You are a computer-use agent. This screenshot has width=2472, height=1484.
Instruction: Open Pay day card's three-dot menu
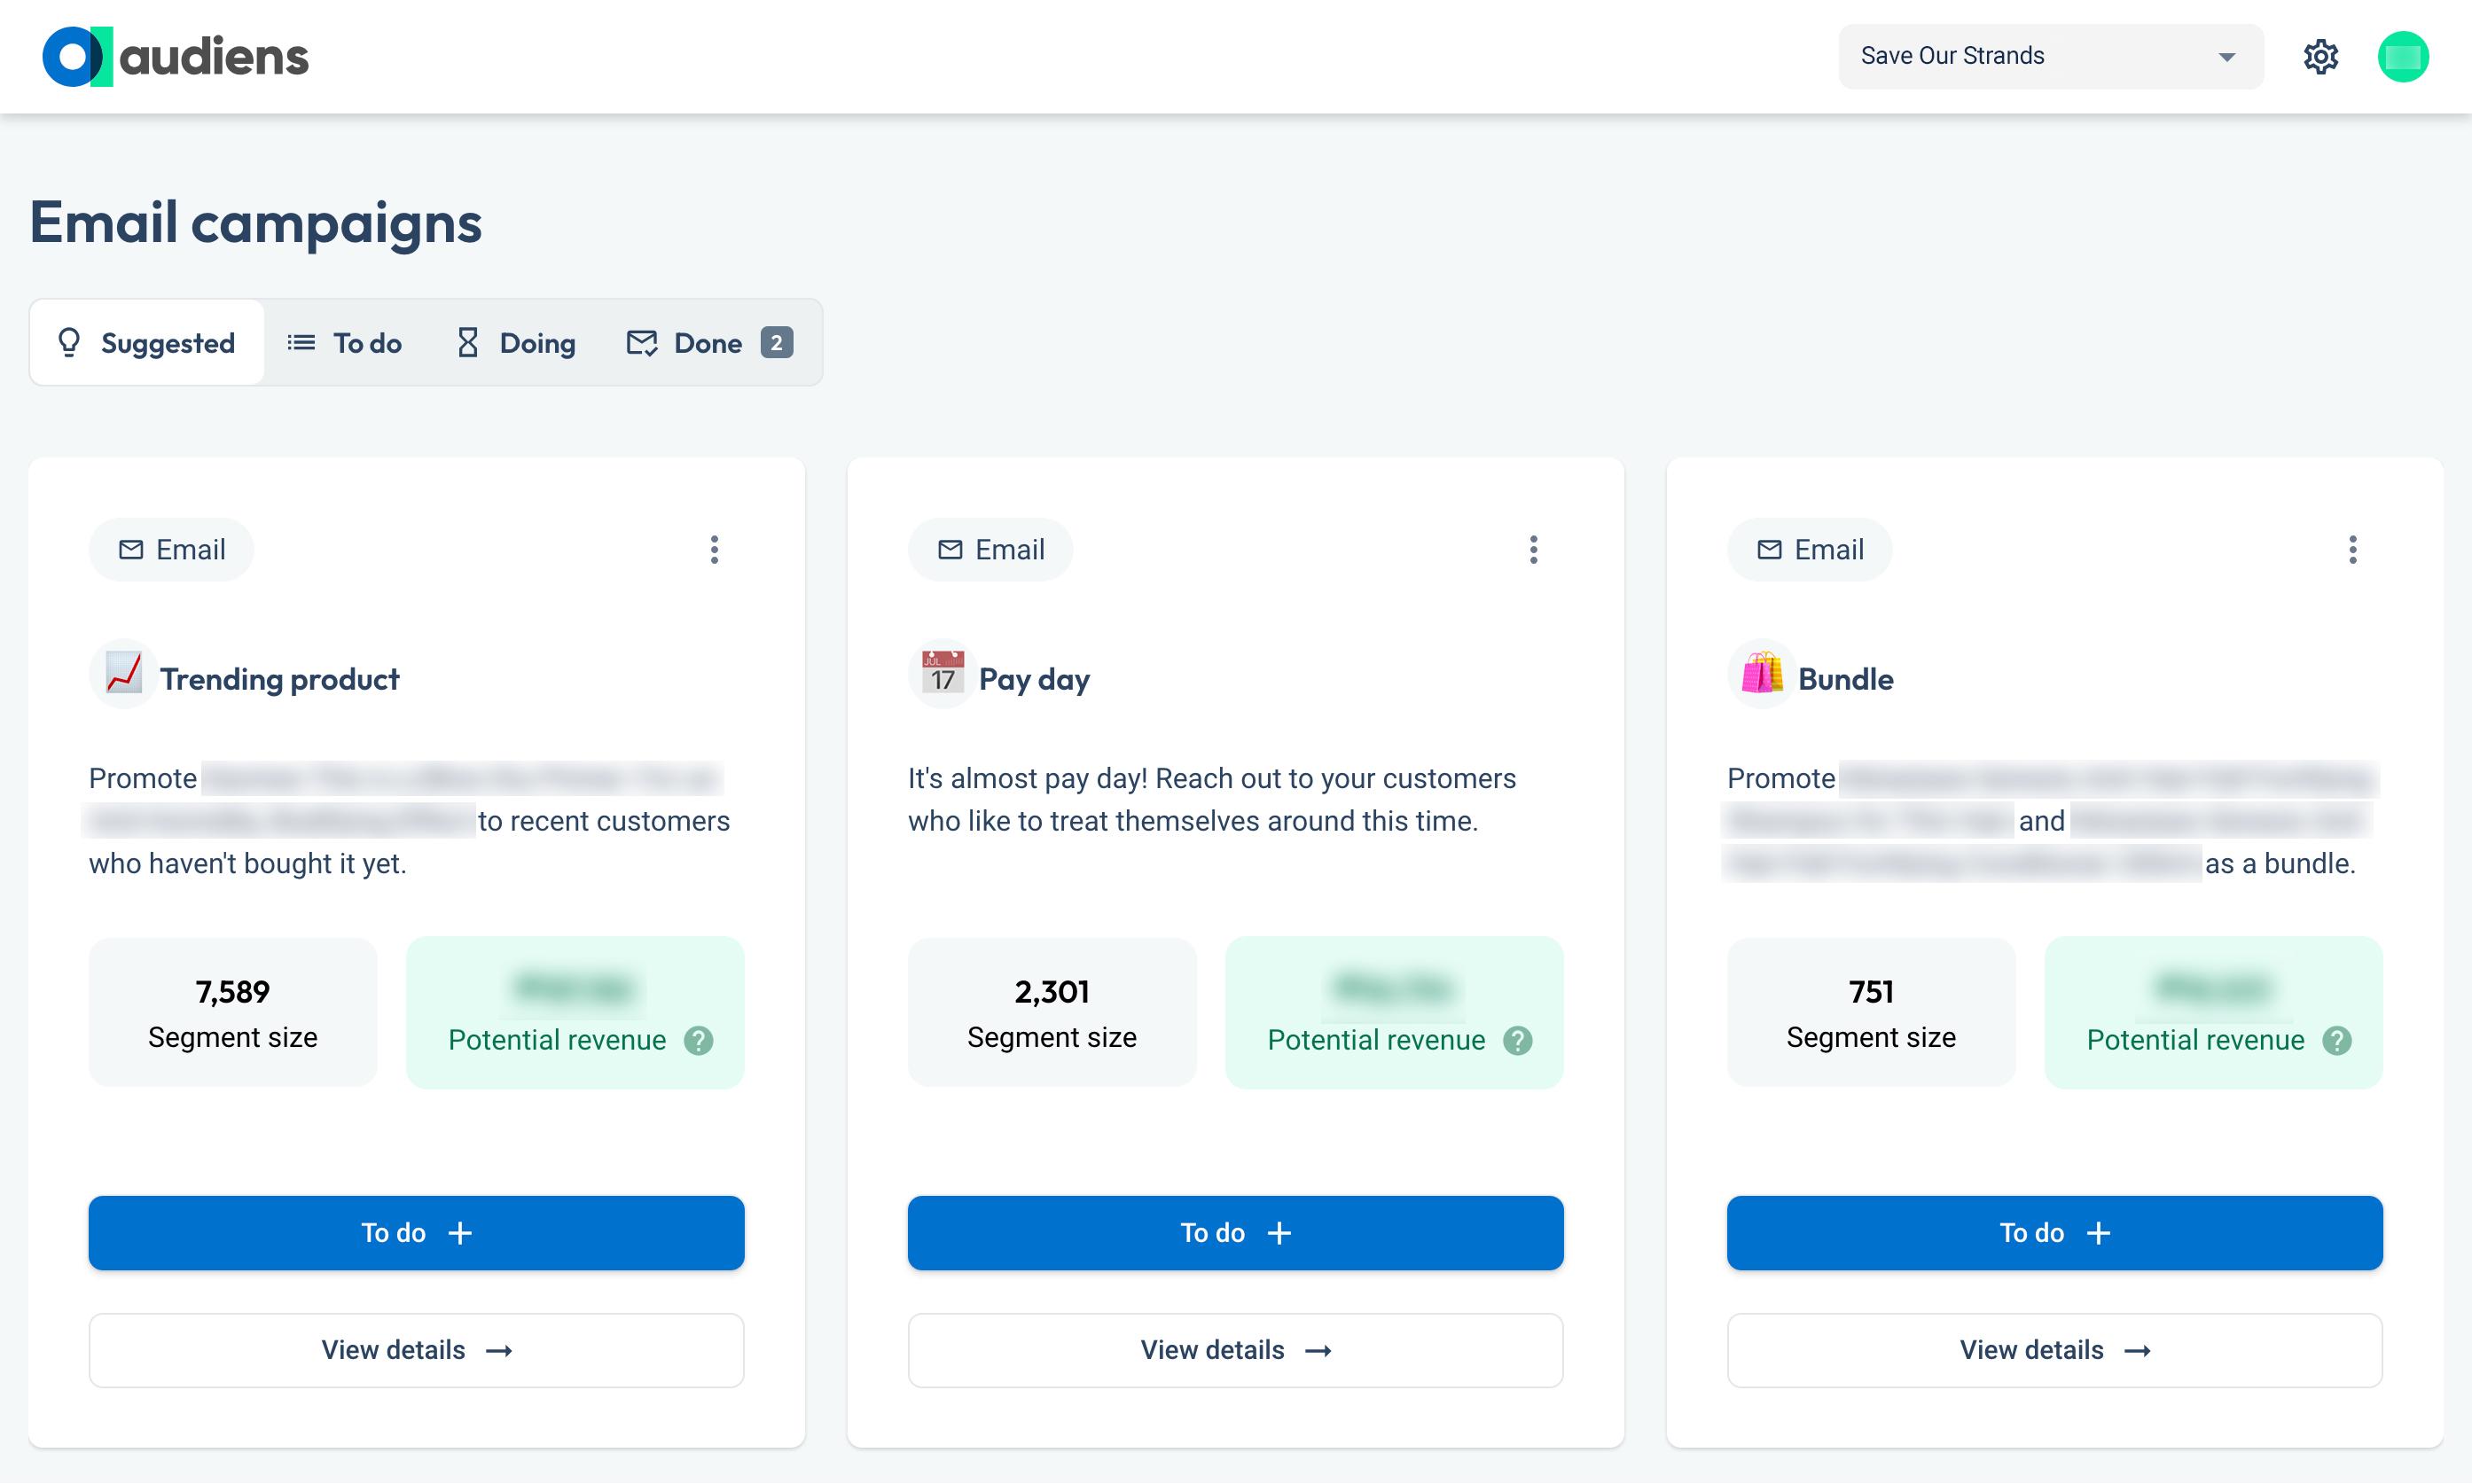pyautogui.click(x=1533, y=549)
